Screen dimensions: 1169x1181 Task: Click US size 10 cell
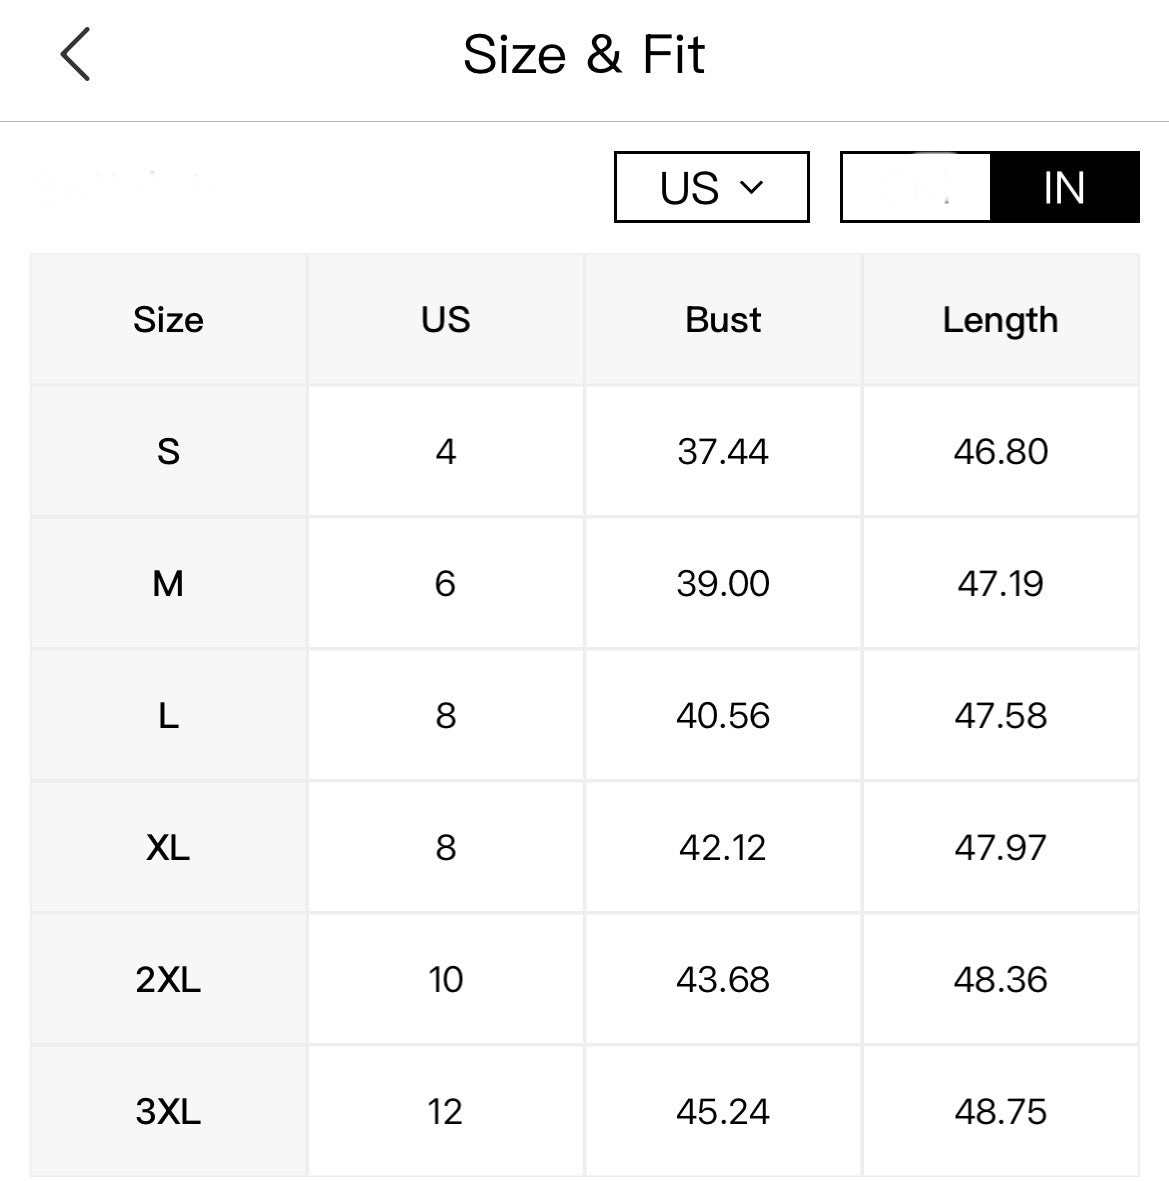tap(445, 980)
